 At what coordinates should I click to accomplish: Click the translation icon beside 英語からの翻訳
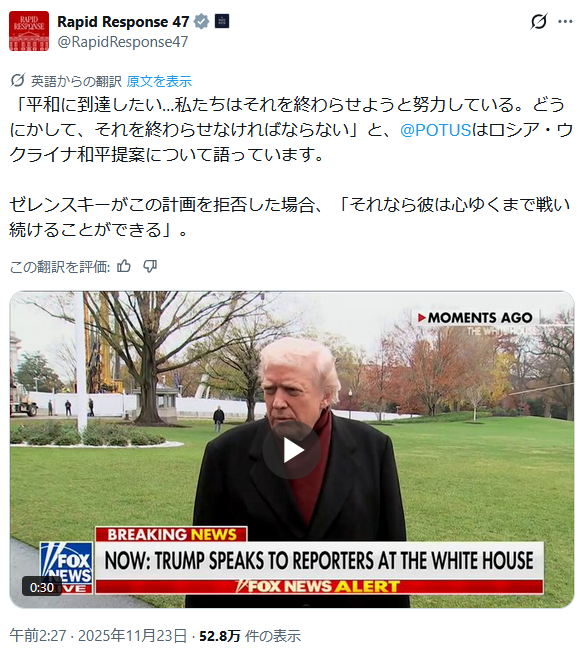pos(18,80)
